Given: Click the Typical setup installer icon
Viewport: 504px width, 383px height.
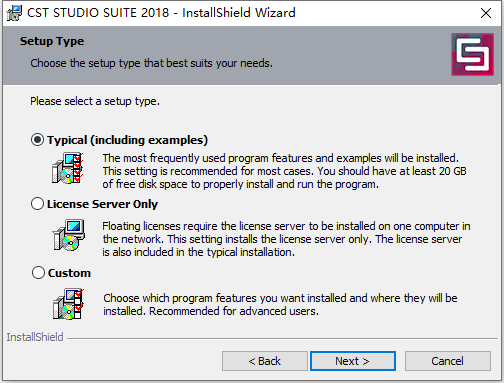Looking at the screenshot, I should tap(68, 168).
